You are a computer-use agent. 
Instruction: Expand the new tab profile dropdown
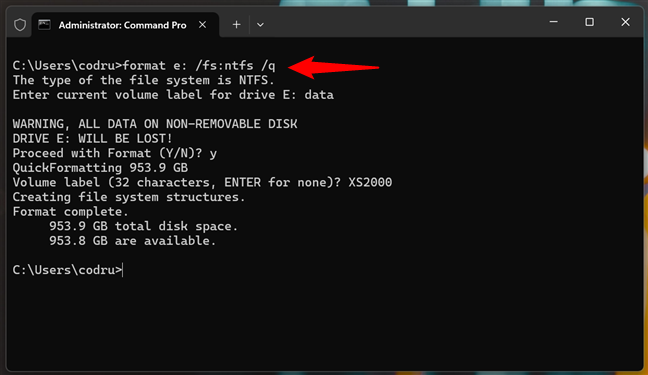(260, 25)
